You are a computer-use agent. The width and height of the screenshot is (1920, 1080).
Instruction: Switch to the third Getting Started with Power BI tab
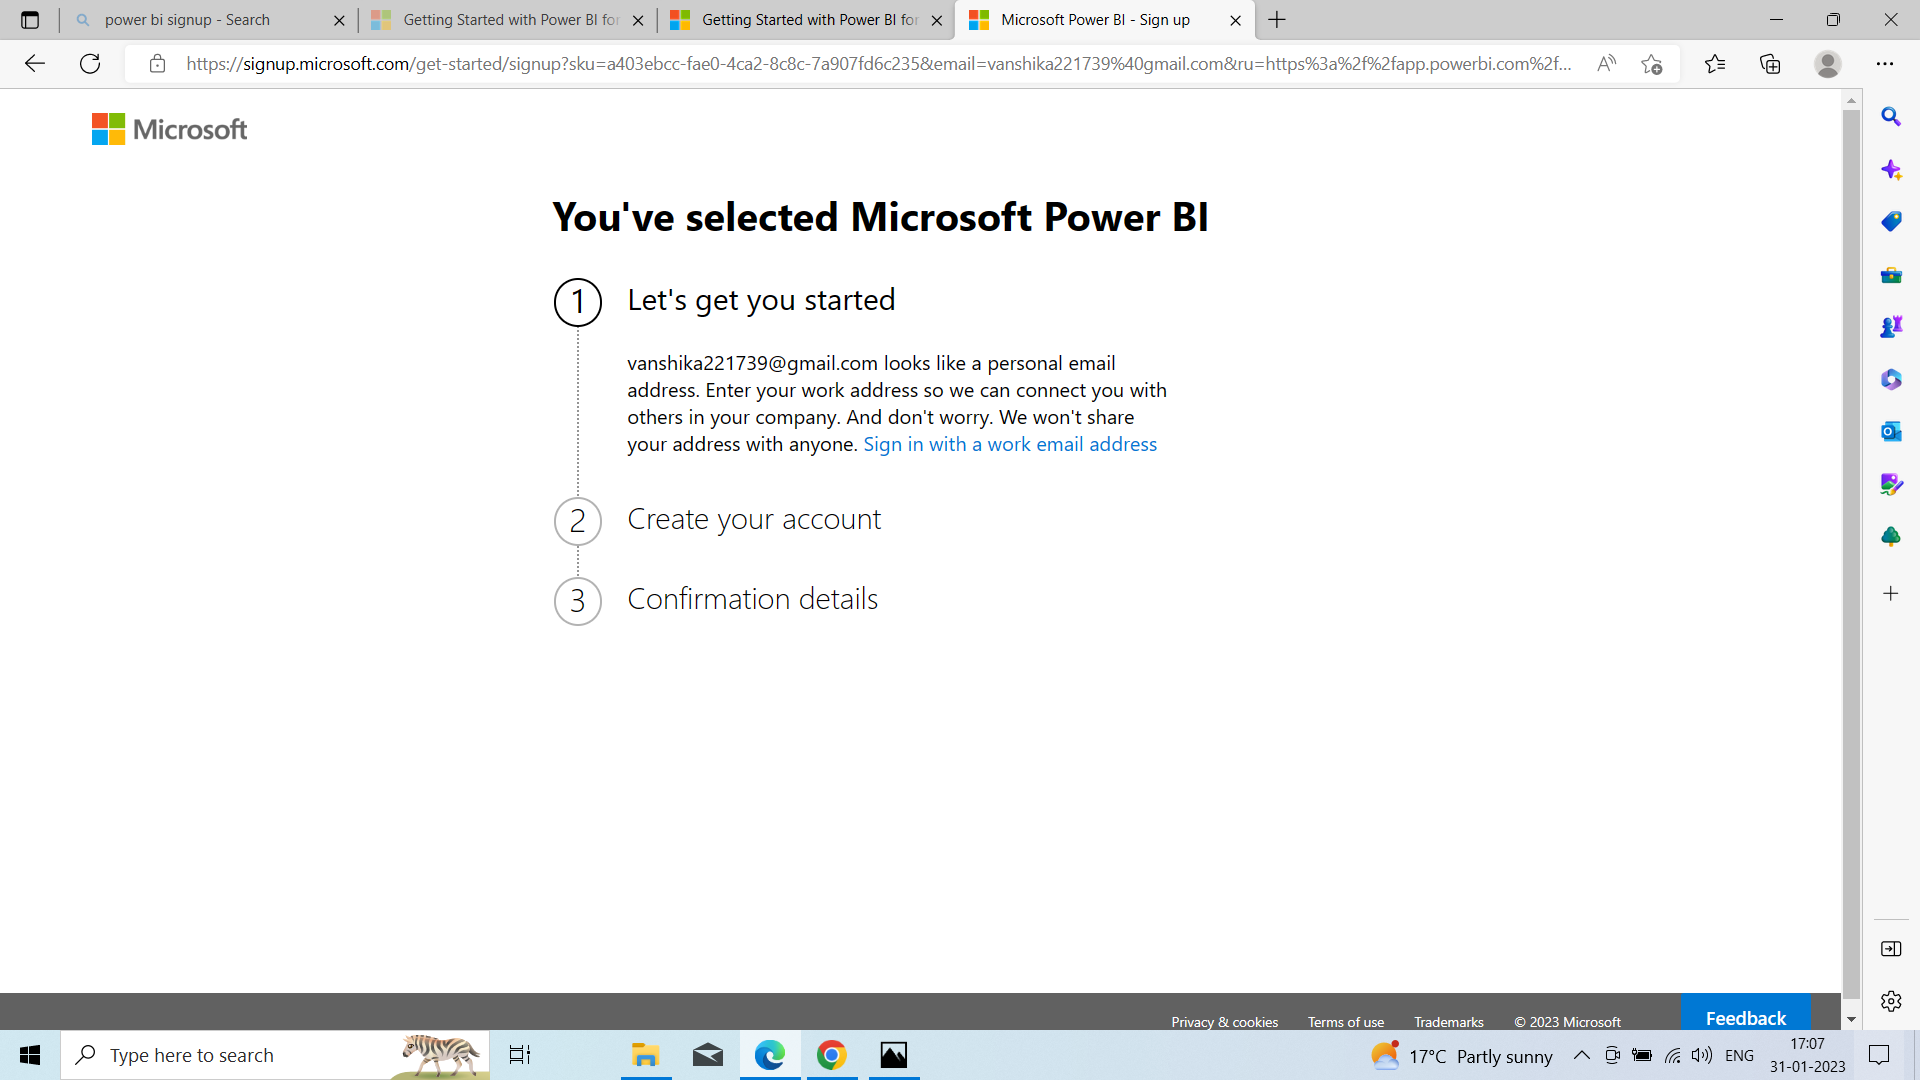pyautogui.click(x=807, y=20)
